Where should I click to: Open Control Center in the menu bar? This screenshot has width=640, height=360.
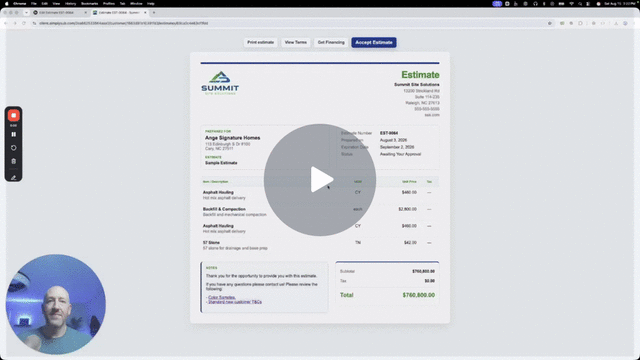[x=588, y=4]
